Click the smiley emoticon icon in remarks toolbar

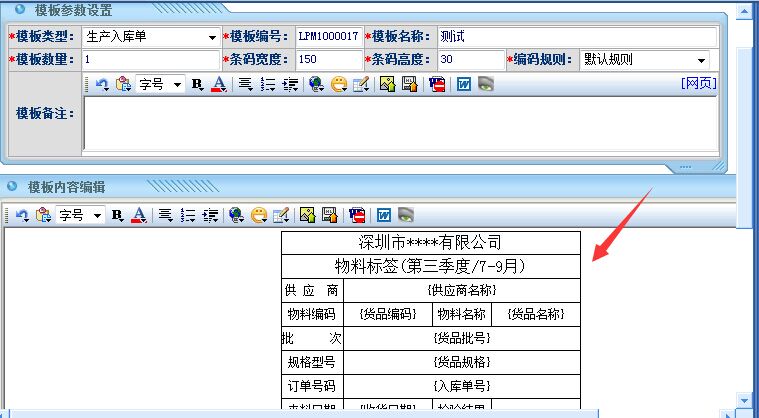coord(339,85)
